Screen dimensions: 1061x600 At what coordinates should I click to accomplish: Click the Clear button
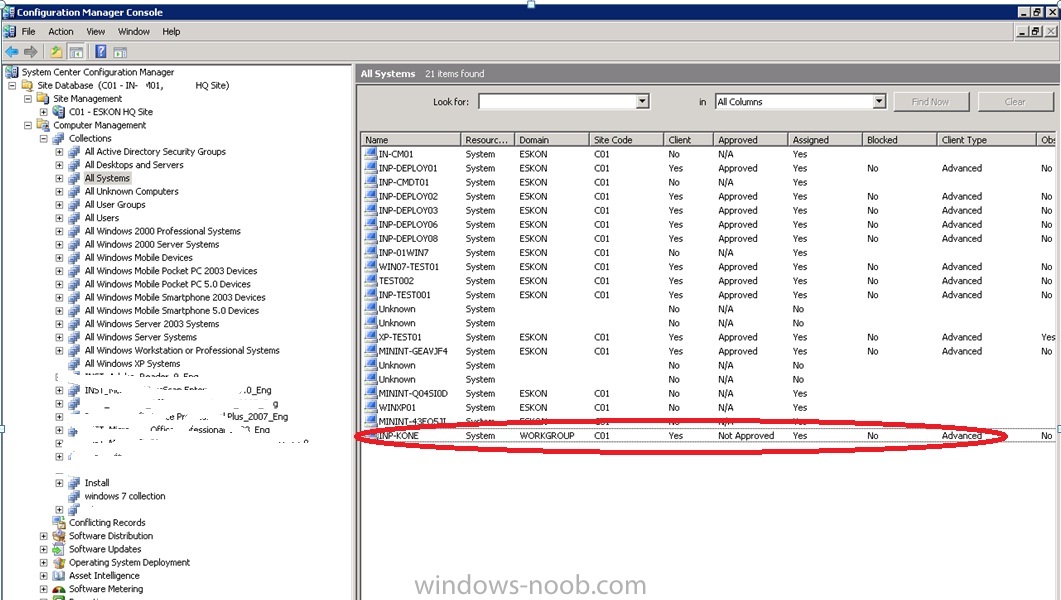1015,101
